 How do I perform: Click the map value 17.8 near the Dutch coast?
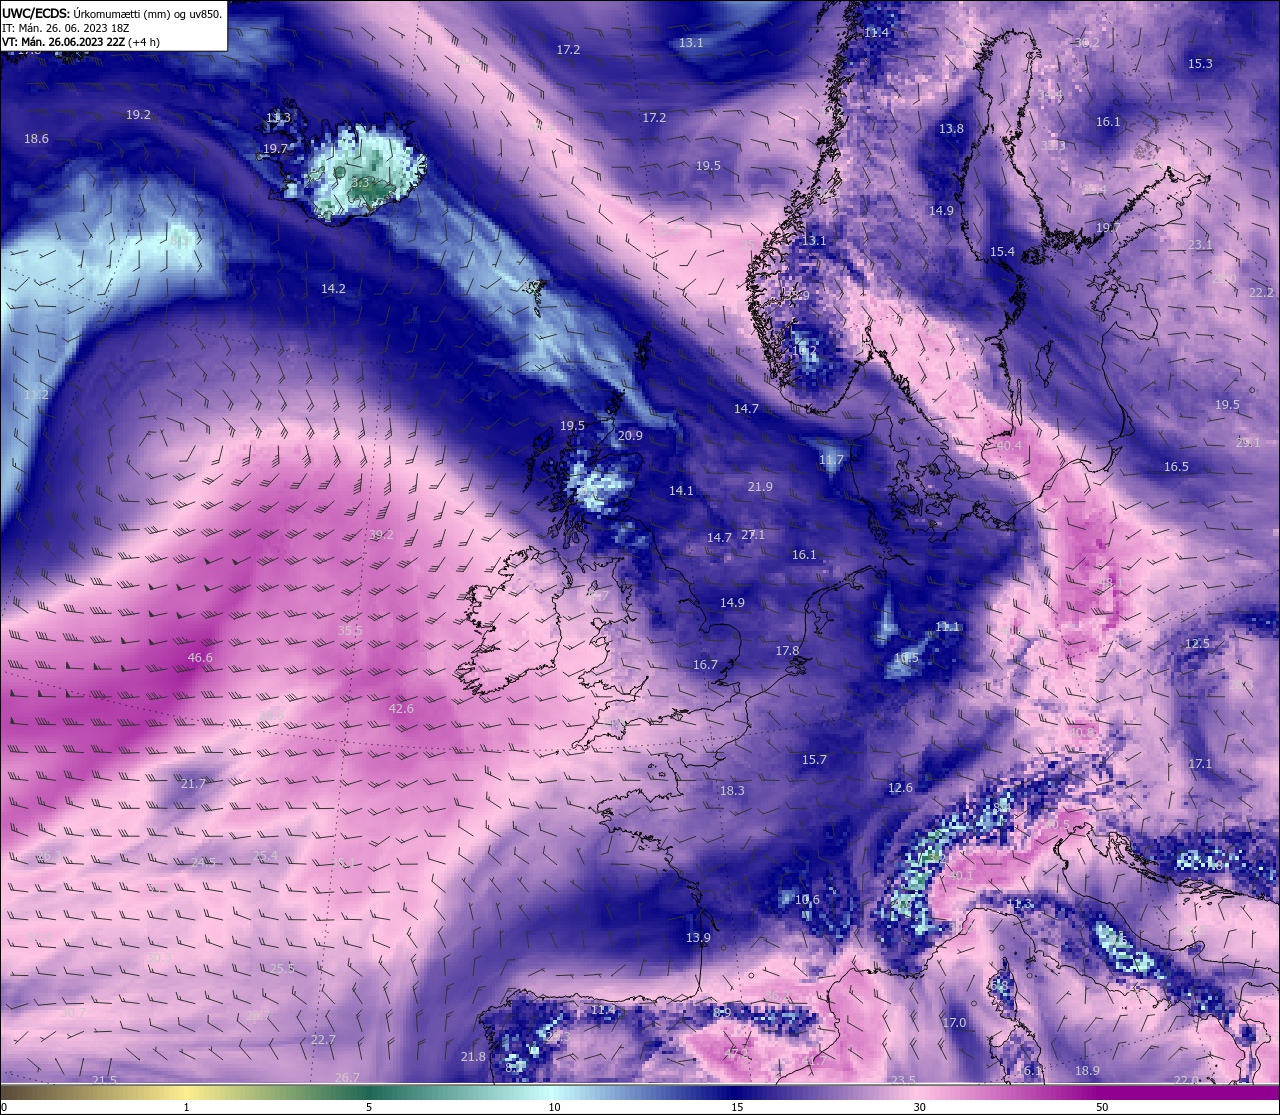point(787,651)
